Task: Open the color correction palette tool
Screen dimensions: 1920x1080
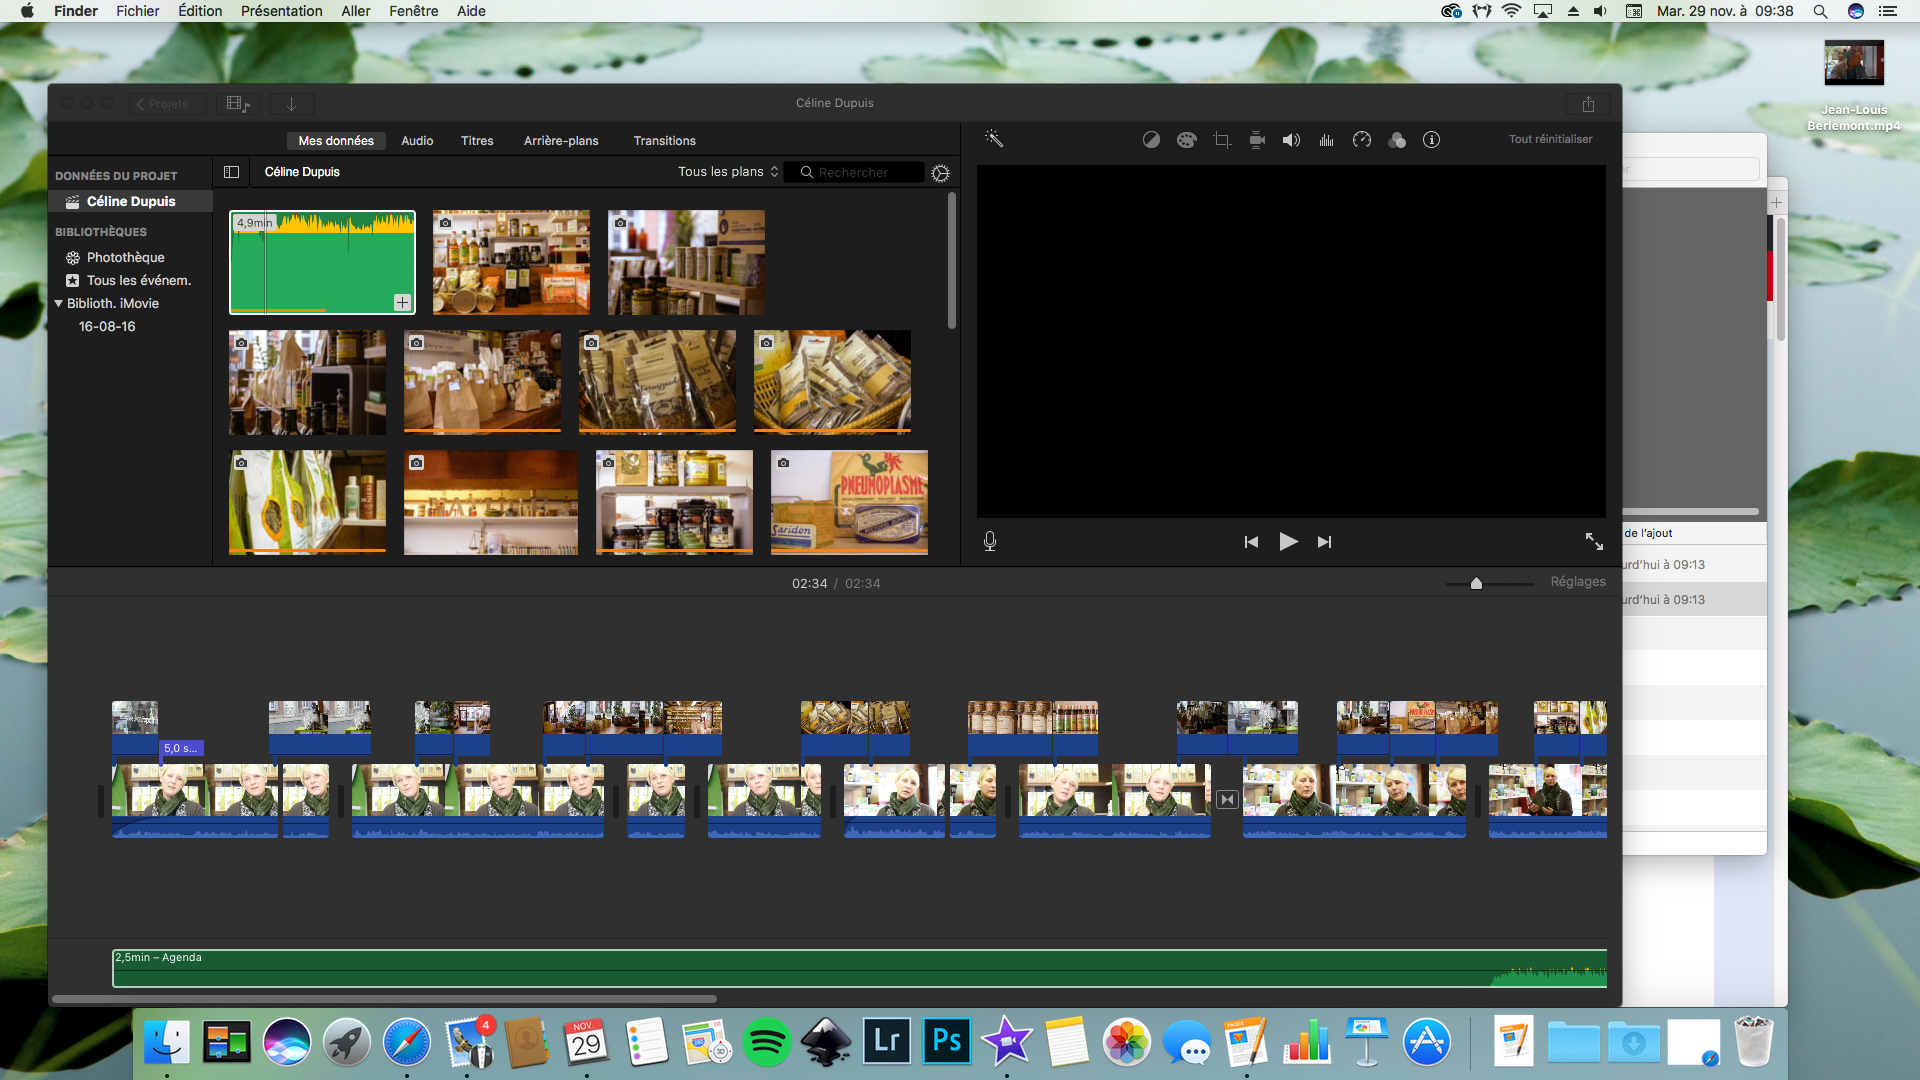Action: tap(1186, 140)
